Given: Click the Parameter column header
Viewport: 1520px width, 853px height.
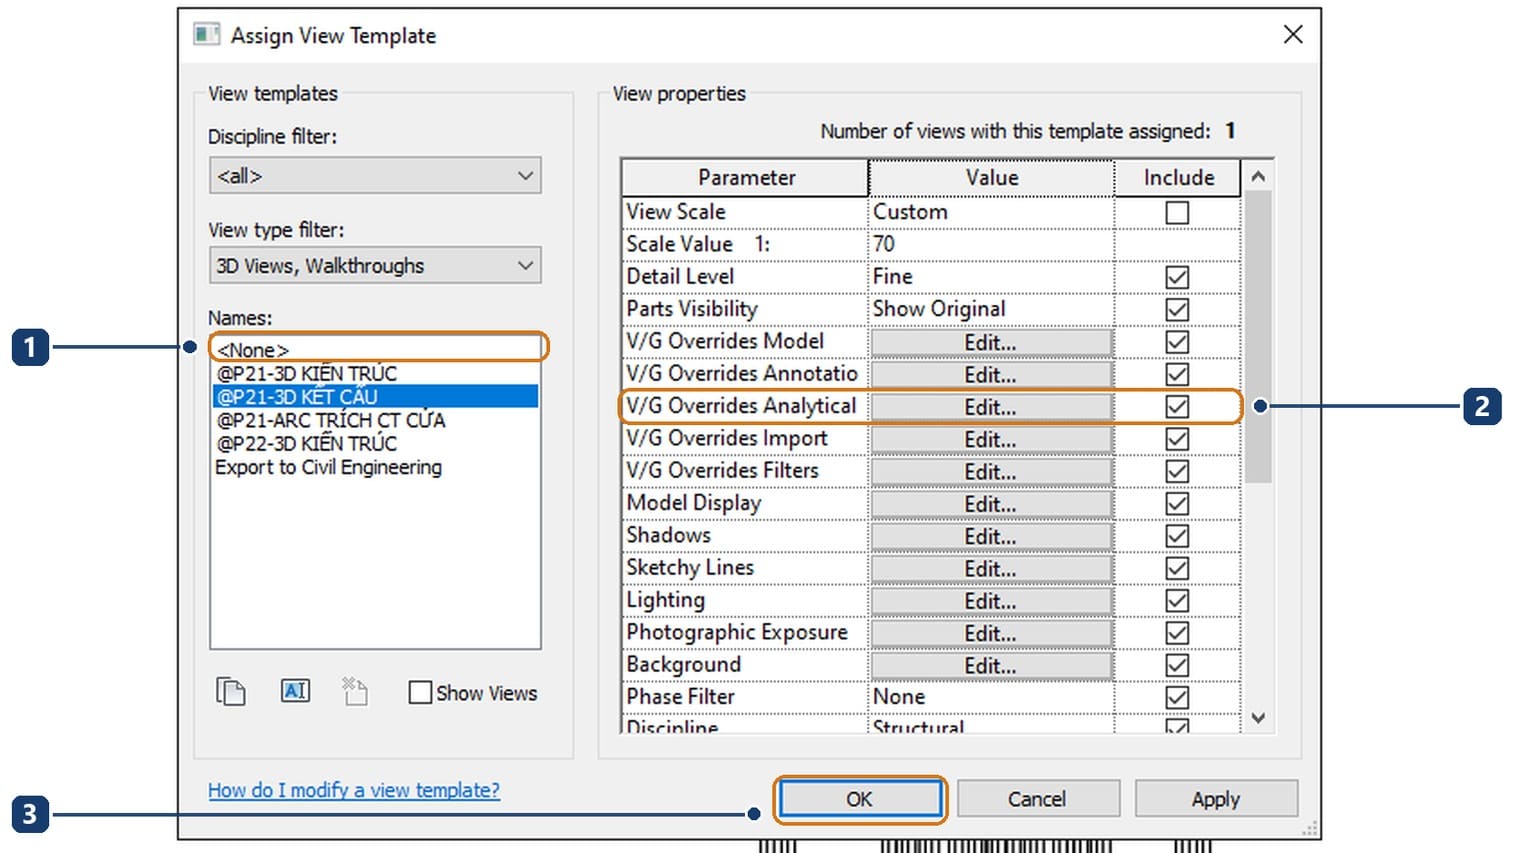Looking at the screenshot, I should (x=746, y=177).
